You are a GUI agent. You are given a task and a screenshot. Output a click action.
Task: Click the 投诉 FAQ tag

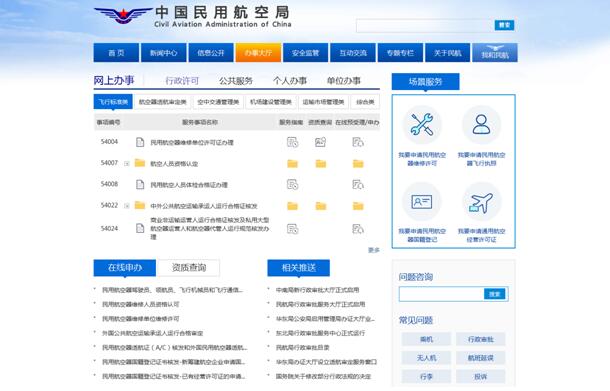pyautogui.click(x=480, y=376)
